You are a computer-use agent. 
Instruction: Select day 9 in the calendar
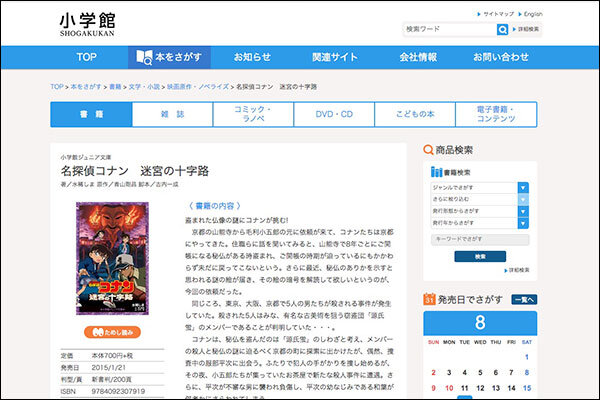coord(434,388)
